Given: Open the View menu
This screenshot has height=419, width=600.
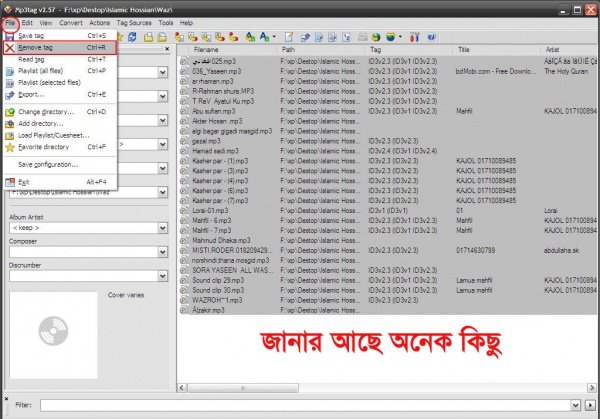Looking at the screenshot, I should pyautogui.click(x=46, y=23).
